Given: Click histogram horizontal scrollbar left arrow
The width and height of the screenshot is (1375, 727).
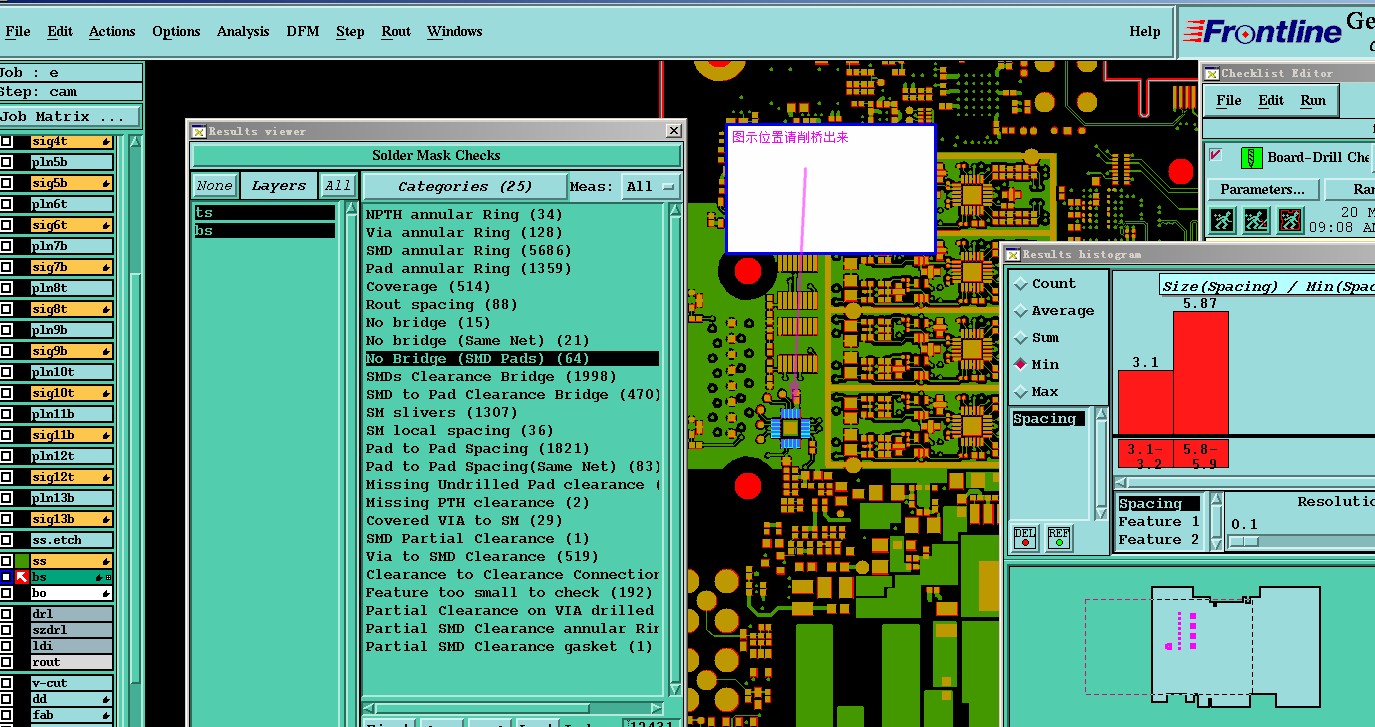Looking at the screenshot, I should pos(1122,483).
